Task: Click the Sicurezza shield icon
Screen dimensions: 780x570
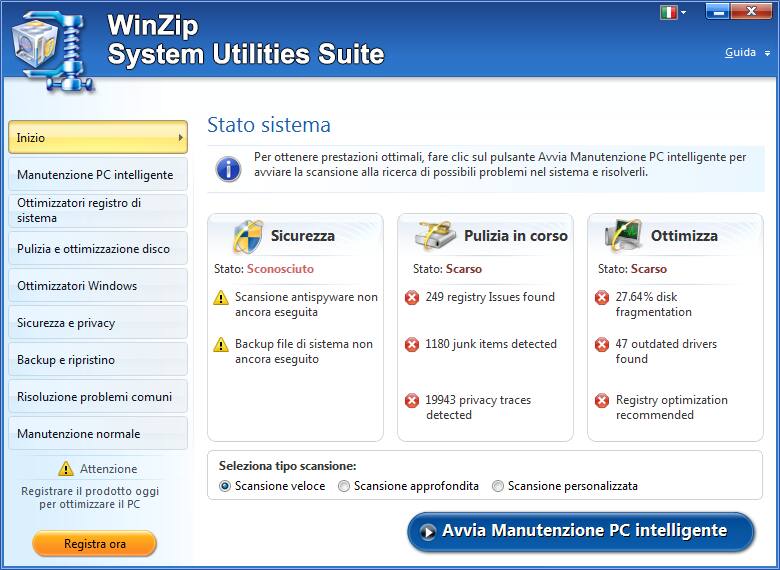Action: [246, 237]
